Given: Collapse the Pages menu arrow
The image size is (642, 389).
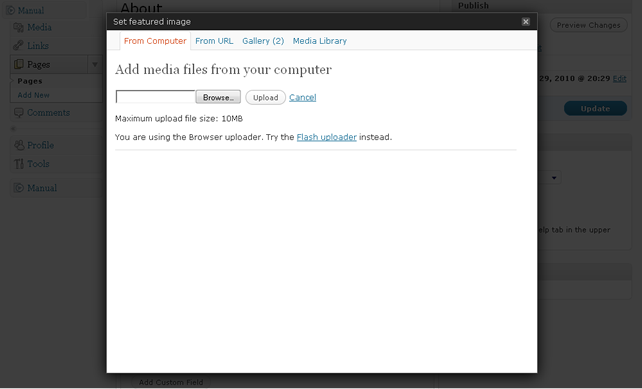Looking at the screenshot, I should click(x=95, y=65).
